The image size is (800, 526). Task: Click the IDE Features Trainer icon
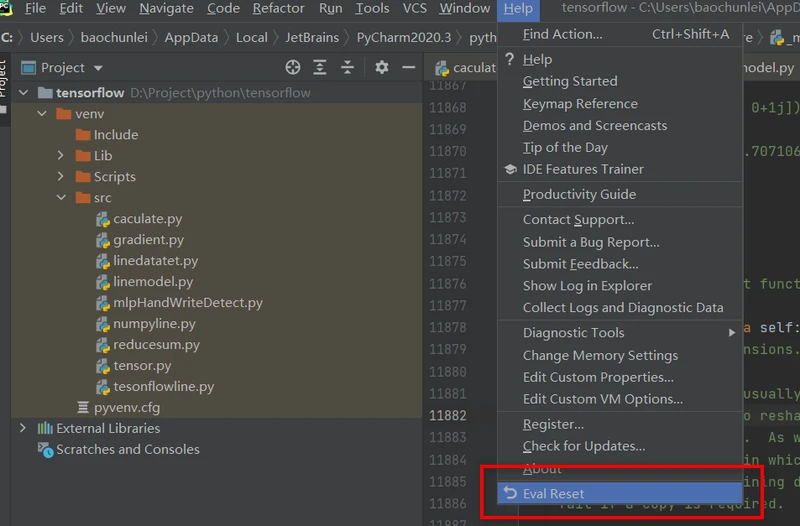[x=510, y=169]
